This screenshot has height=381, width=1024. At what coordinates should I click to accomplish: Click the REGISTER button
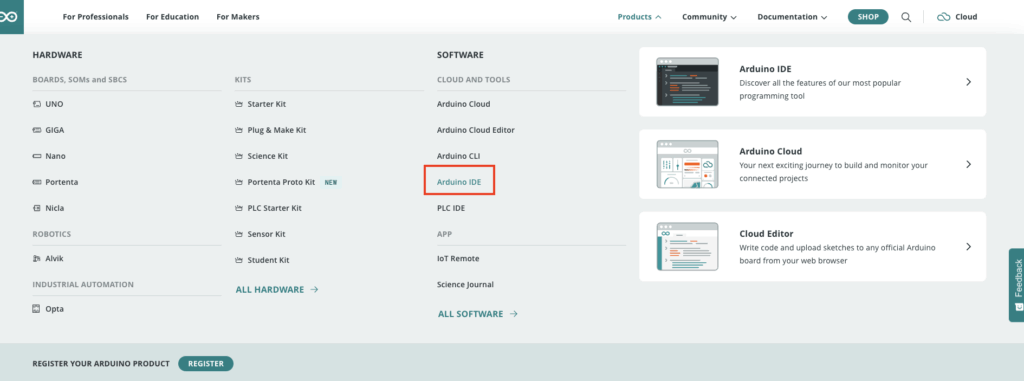(x=206, y=363)
